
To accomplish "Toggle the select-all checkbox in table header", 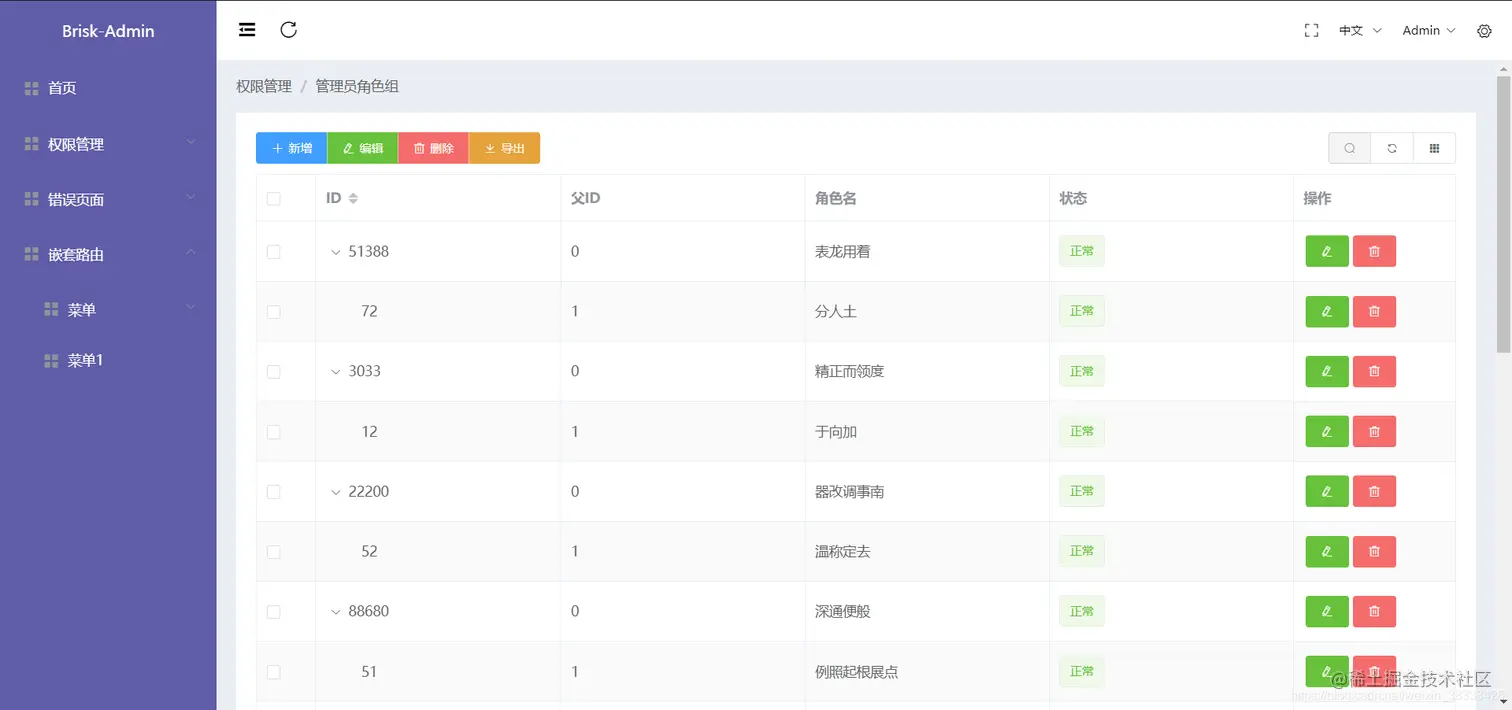I will 274,199.
